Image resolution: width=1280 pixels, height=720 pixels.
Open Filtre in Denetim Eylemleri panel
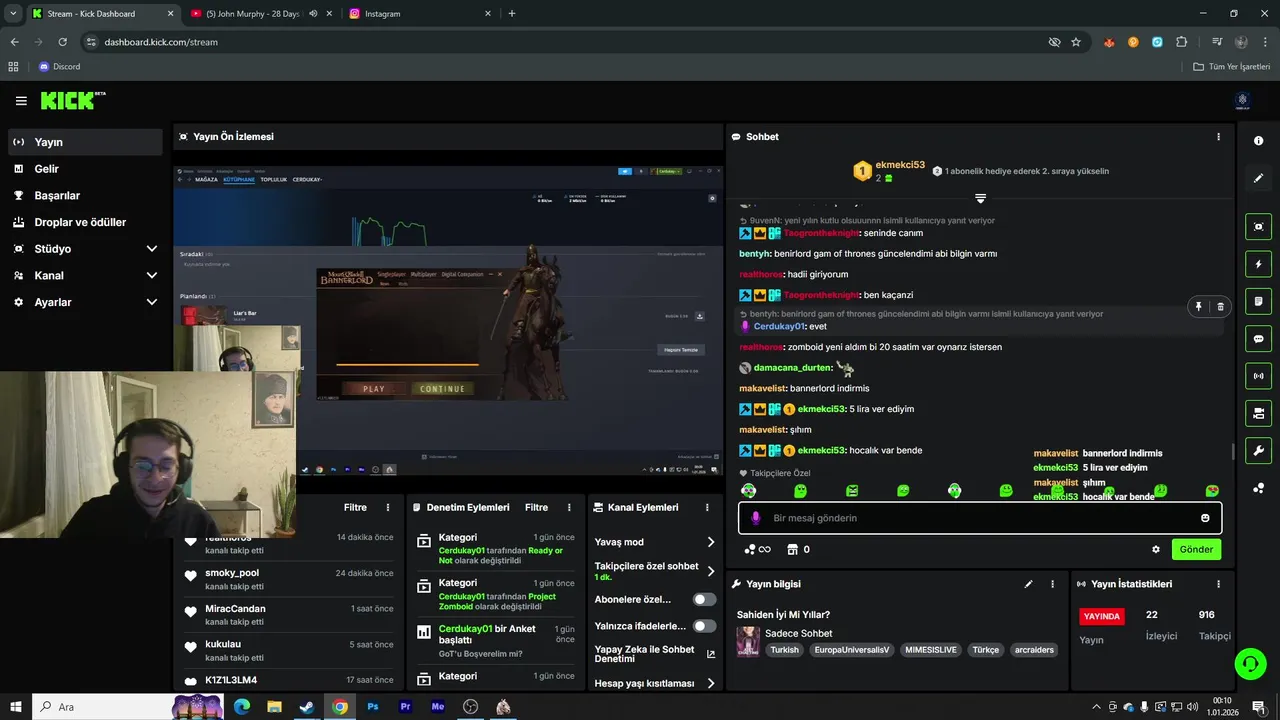point(536,507)
